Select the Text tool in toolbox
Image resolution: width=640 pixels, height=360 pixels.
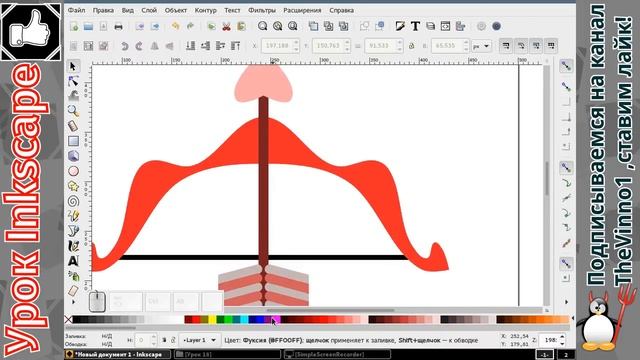pos(73,261)
